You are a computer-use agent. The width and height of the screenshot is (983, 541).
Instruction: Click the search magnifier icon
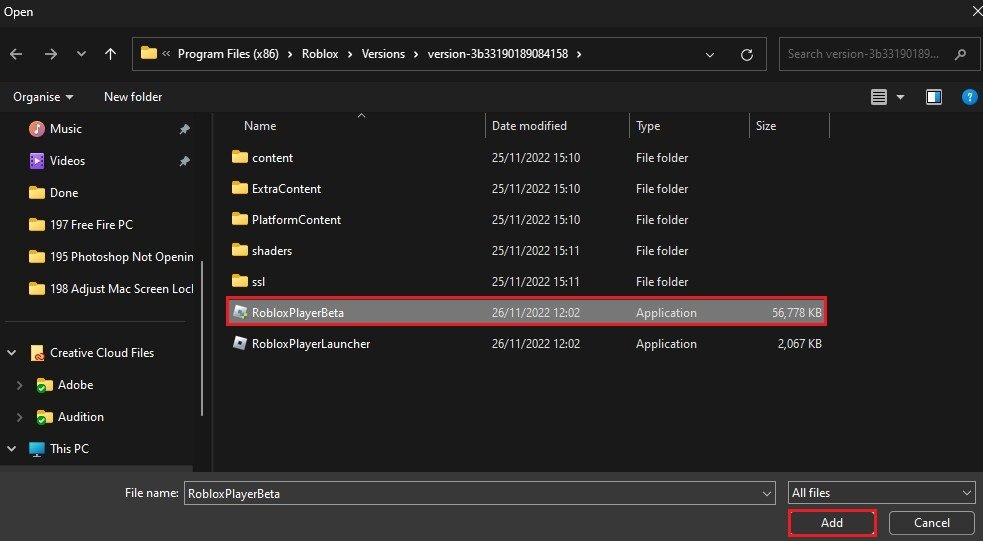click(960, 55)
